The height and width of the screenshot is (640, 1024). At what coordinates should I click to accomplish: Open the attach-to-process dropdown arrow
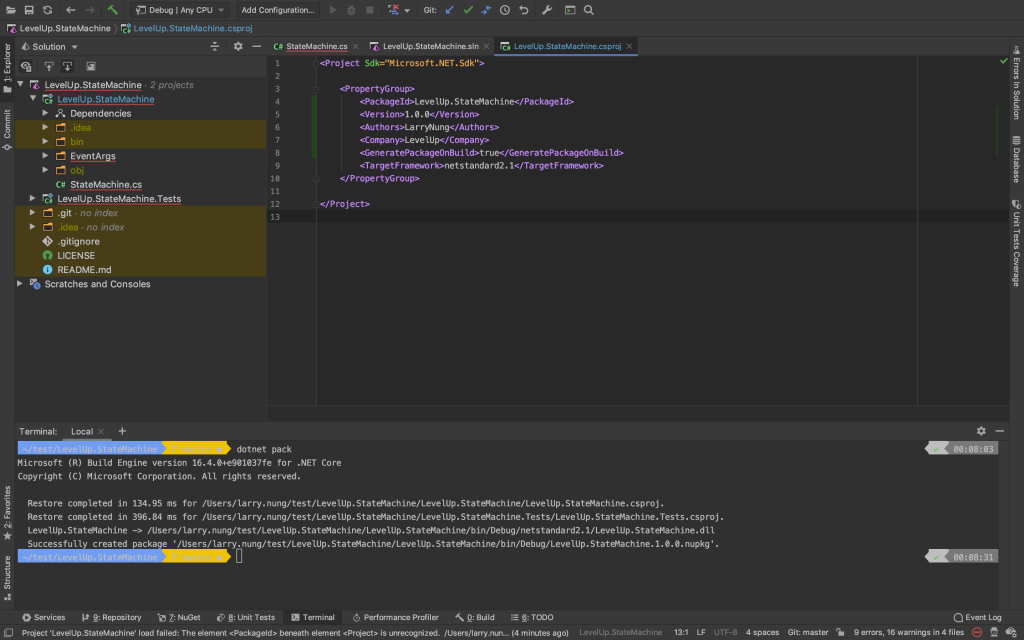click(407, 10)
